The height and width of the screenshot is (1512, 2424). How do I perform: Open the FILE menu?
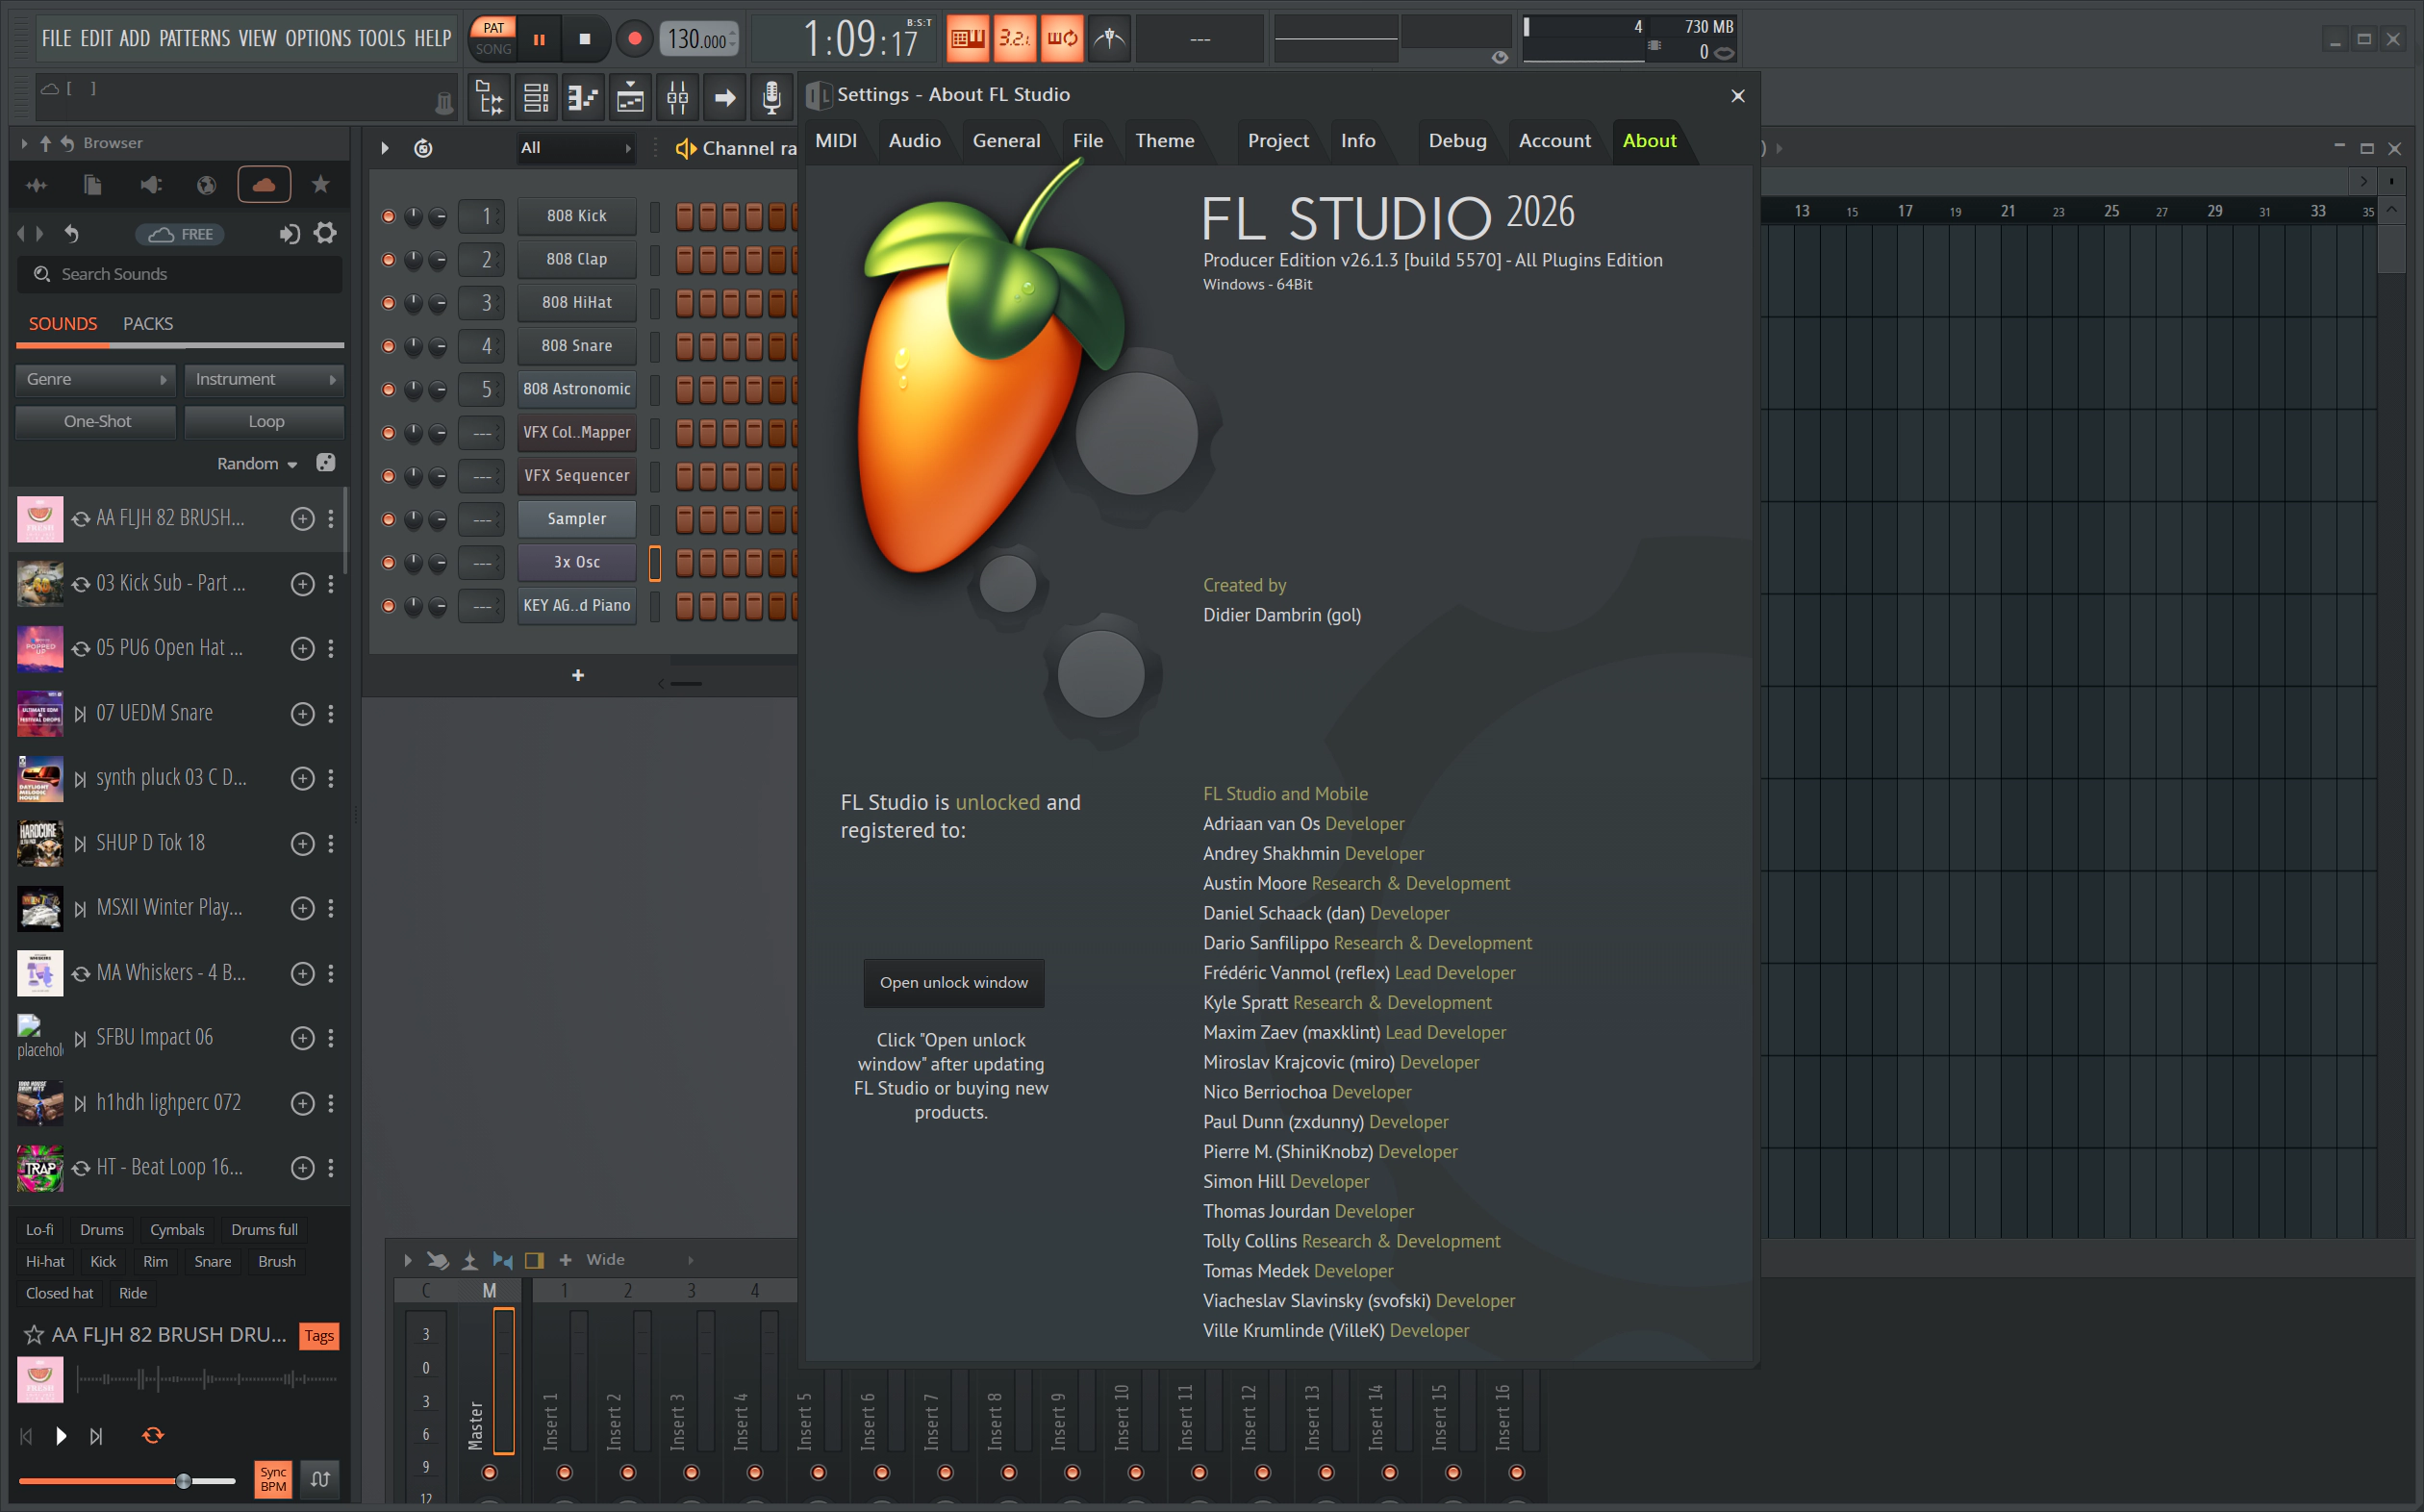coord(56,38)
